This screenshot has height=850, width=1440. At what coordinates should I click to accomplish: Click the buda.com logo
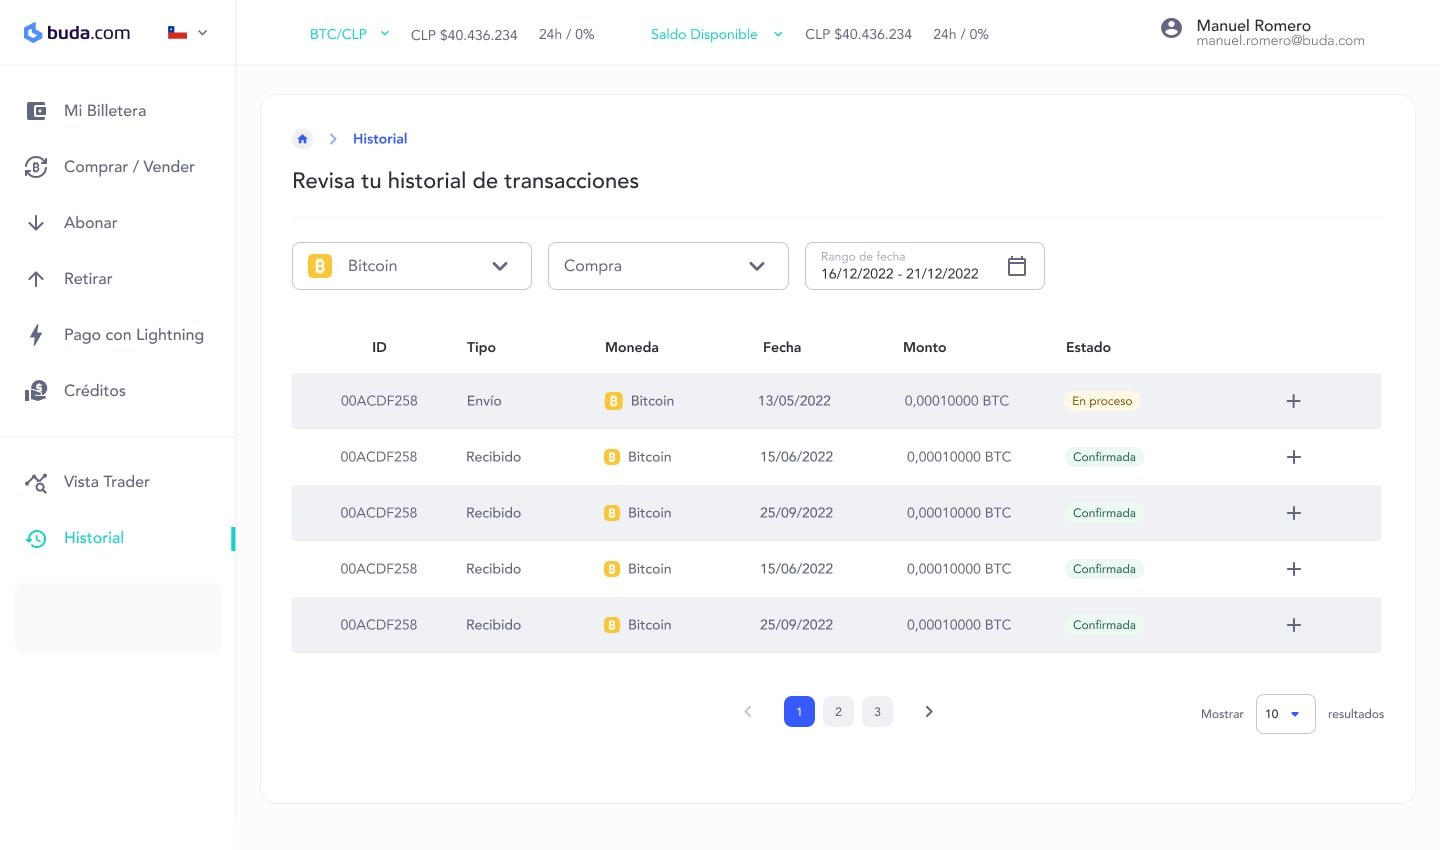77,33
